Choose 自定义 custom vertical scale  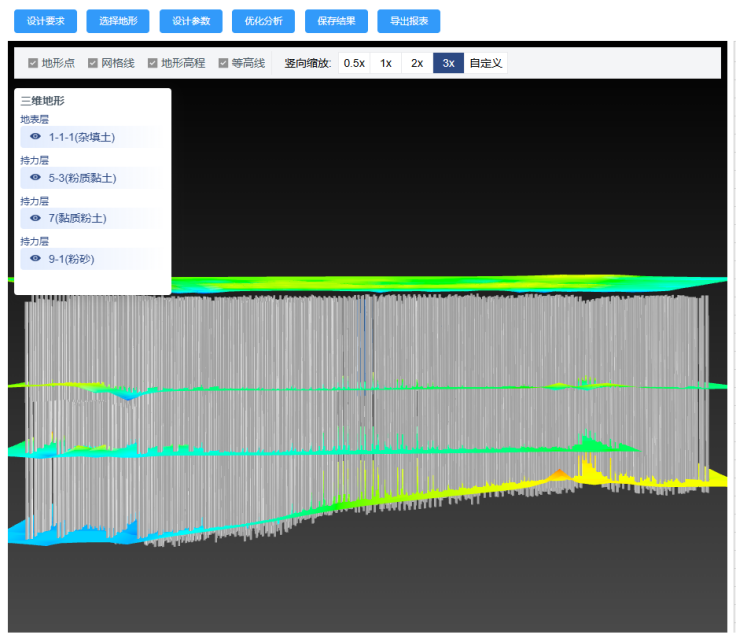[x=486, y=63]
